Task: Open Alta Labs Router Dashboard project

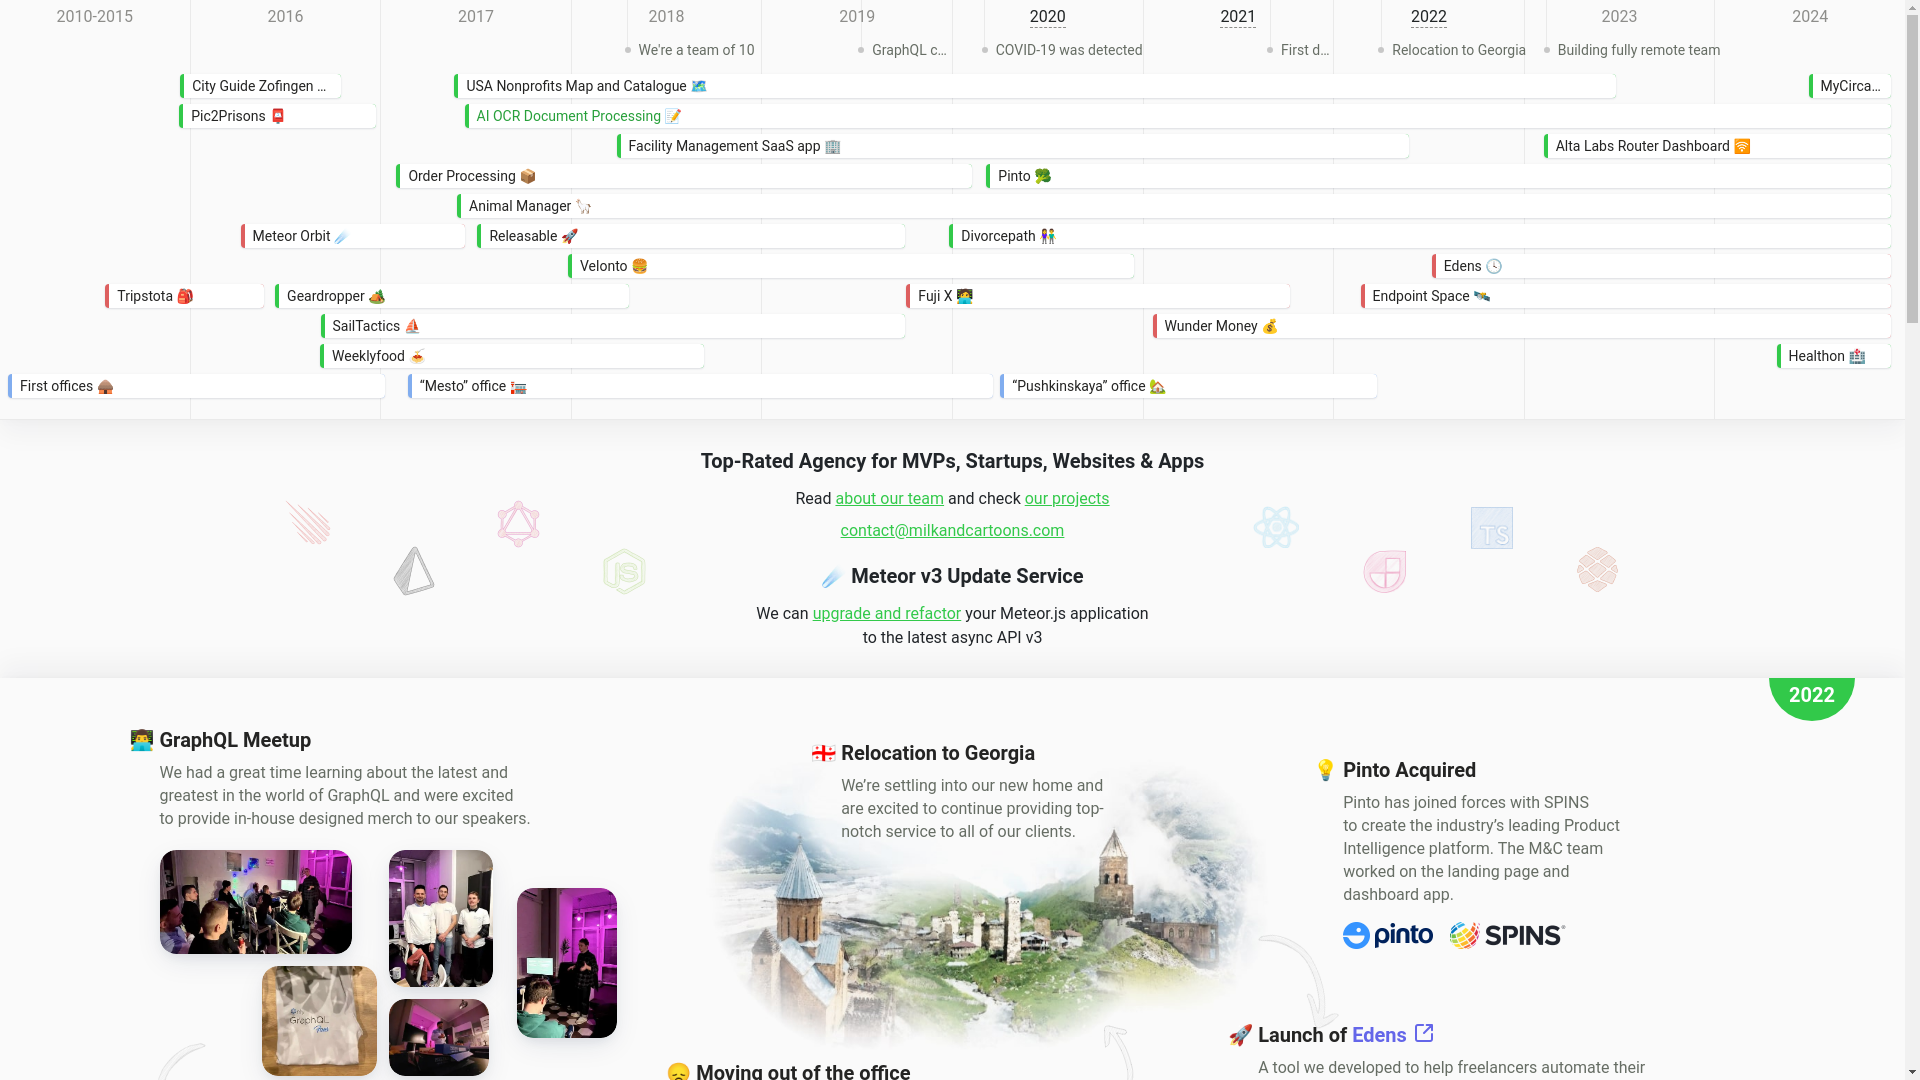Action: click(x=1717, y=146)
